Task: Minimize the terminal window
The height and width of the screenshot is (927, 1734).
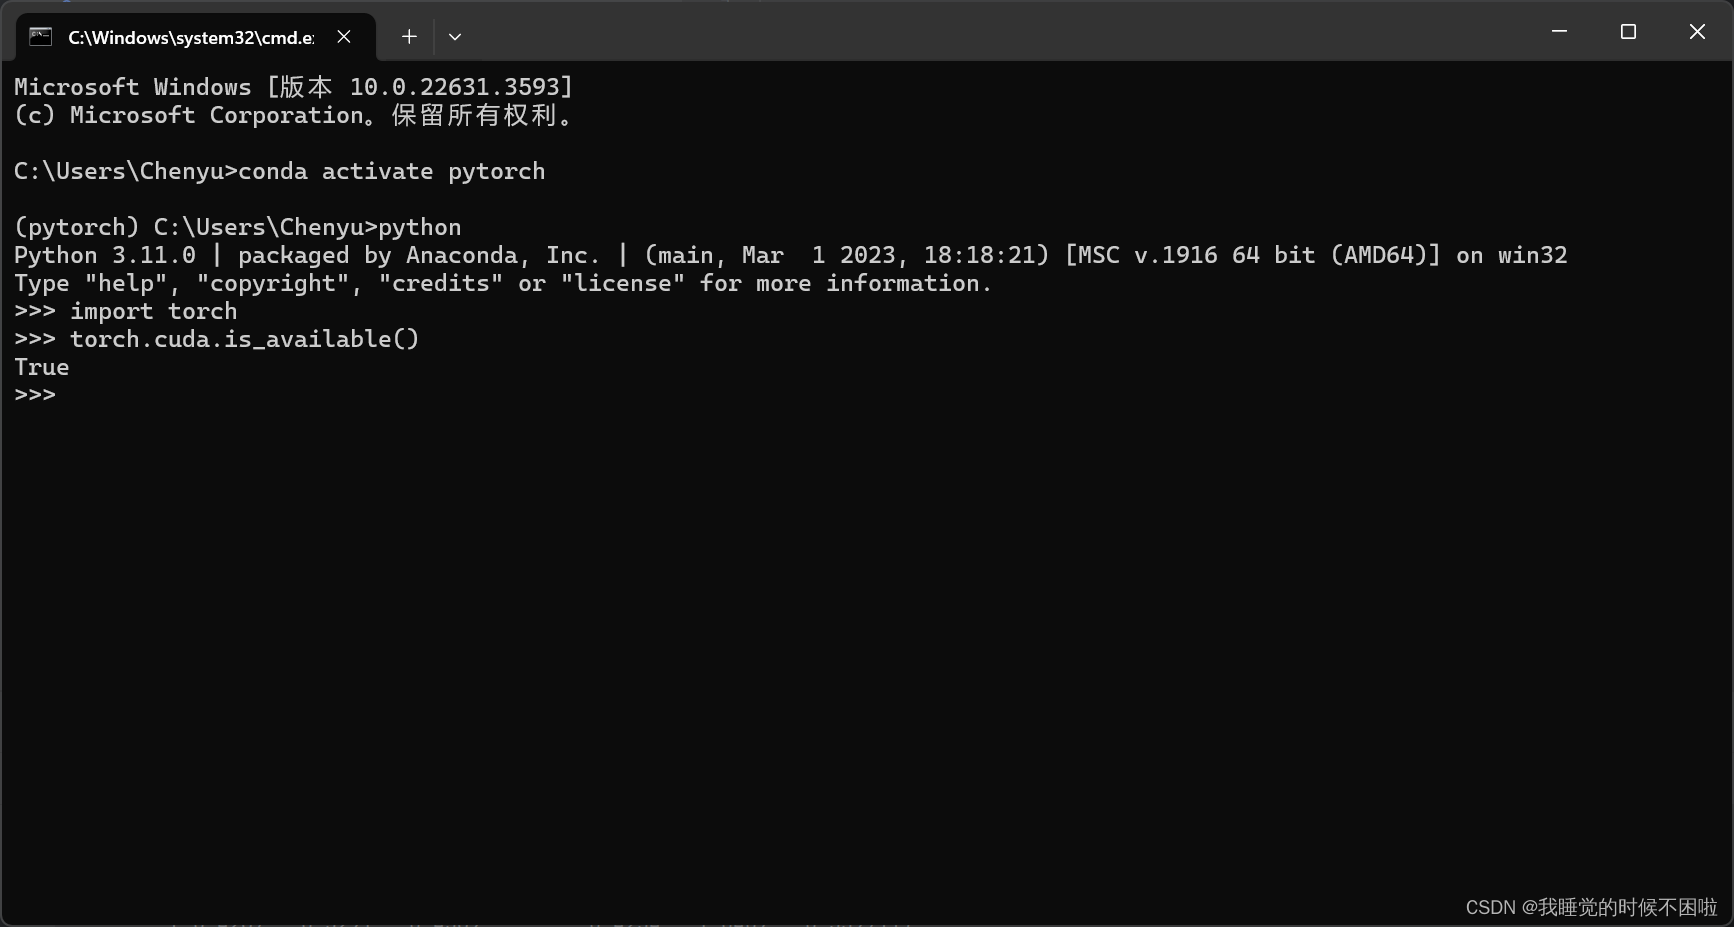Action: 1559,32
